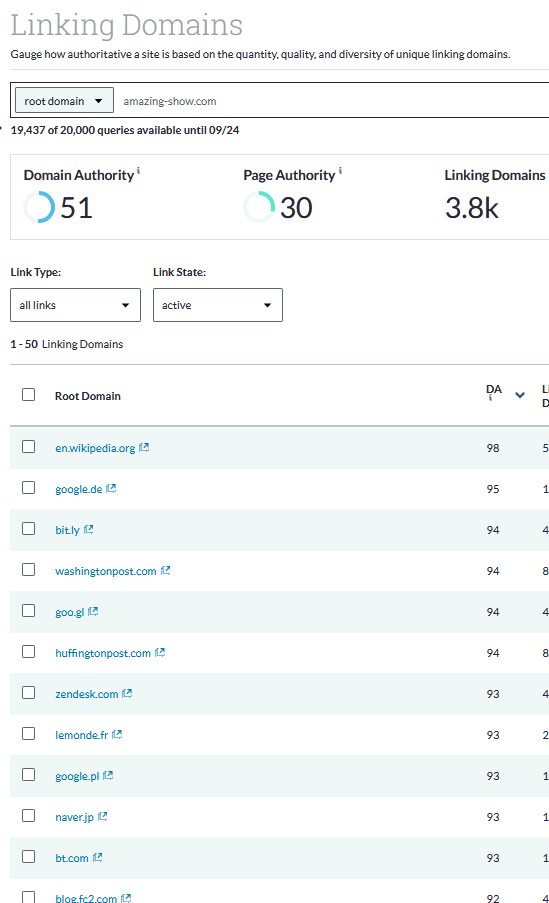
Task: Open the zendesk.com domain link
Action: click(87, 694)
